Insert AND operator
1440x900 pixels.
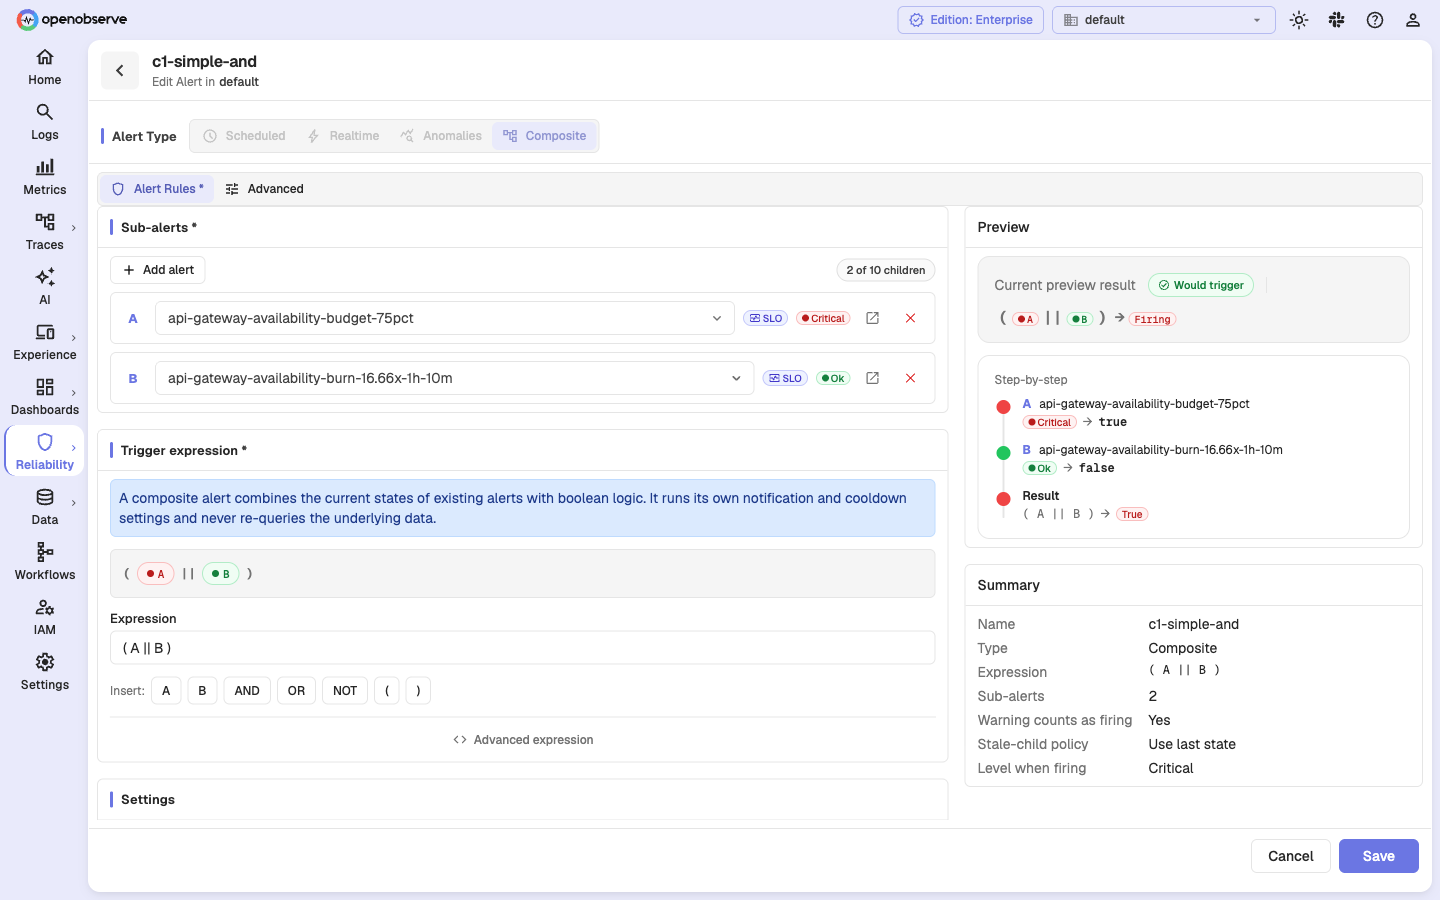[x=247, y=691]
